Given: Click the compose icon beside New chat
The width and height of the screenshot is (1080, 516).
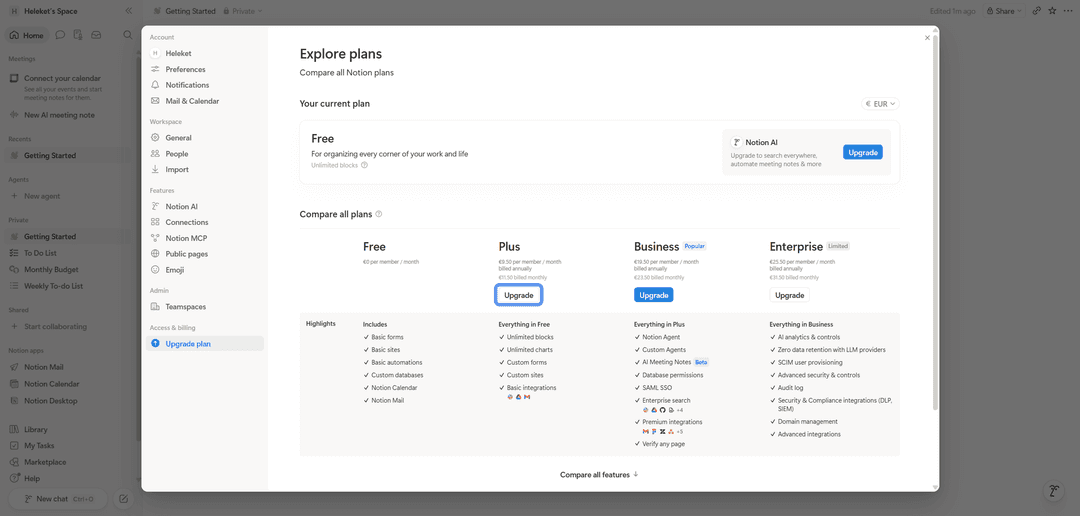Looking at the screenshot, I should (123, 499).
